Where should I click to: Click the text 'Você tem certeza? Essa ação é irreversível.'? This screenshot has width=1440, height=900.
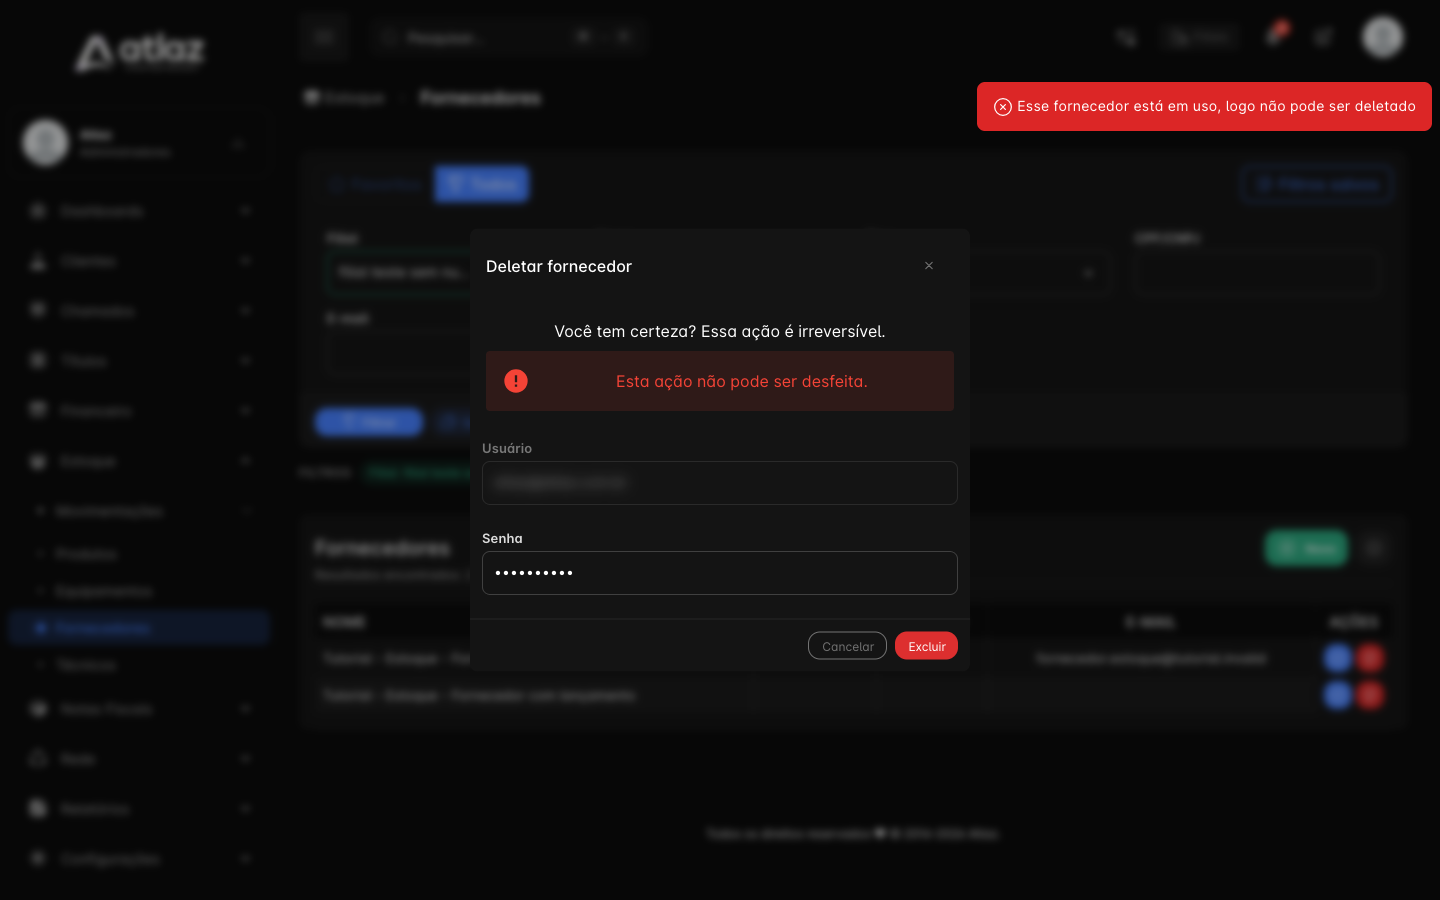[720, 331]
